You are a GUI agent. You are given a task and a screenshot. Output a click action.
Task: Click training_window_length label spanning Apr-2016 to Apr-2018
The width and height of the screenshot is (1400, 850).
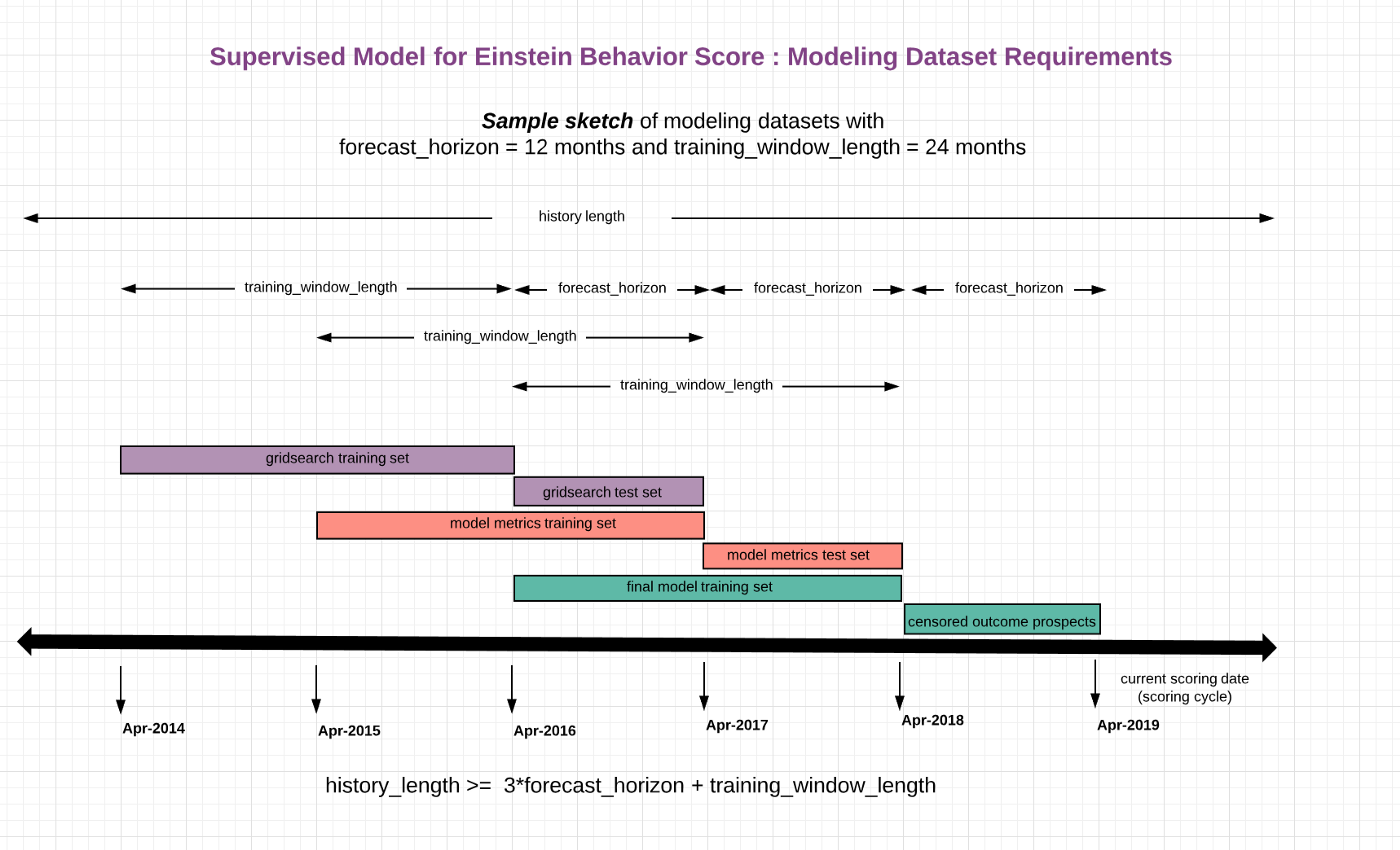click(x=696, y=385)
